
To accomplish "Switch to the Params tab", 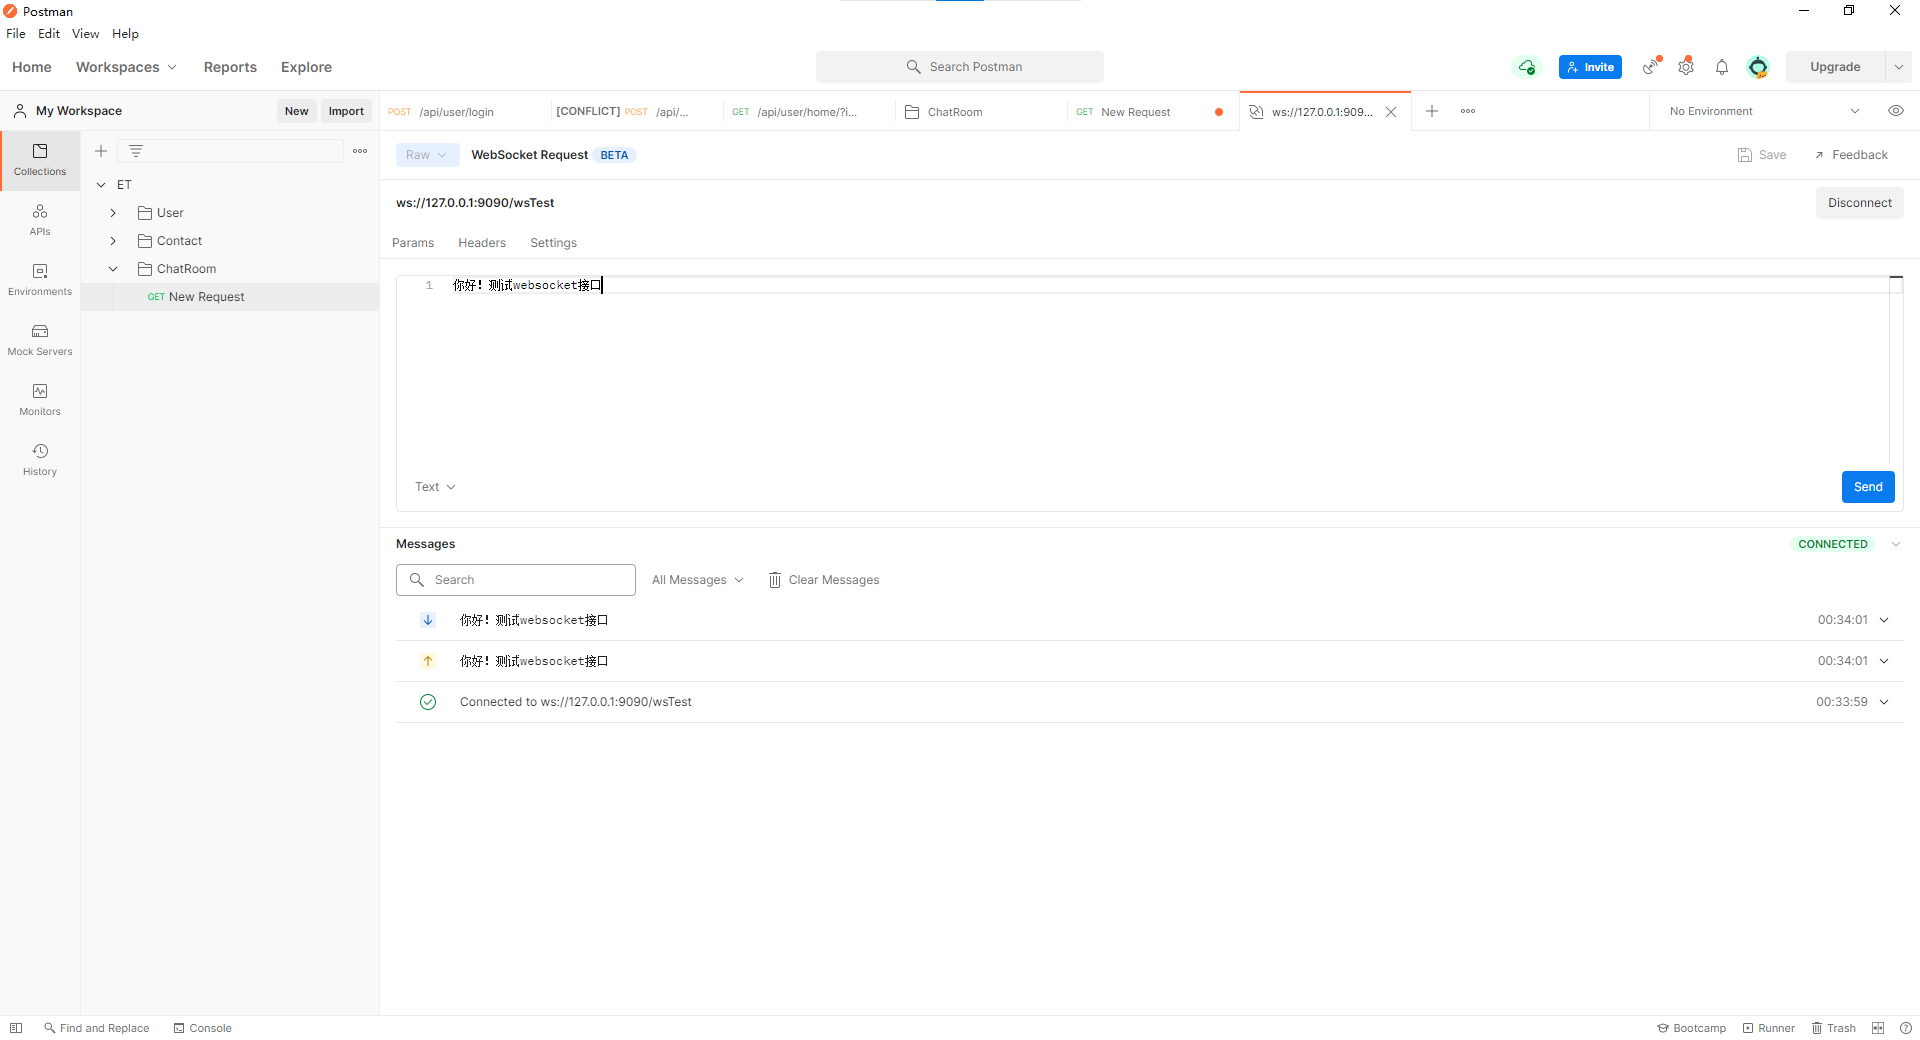I will [413, 243].
